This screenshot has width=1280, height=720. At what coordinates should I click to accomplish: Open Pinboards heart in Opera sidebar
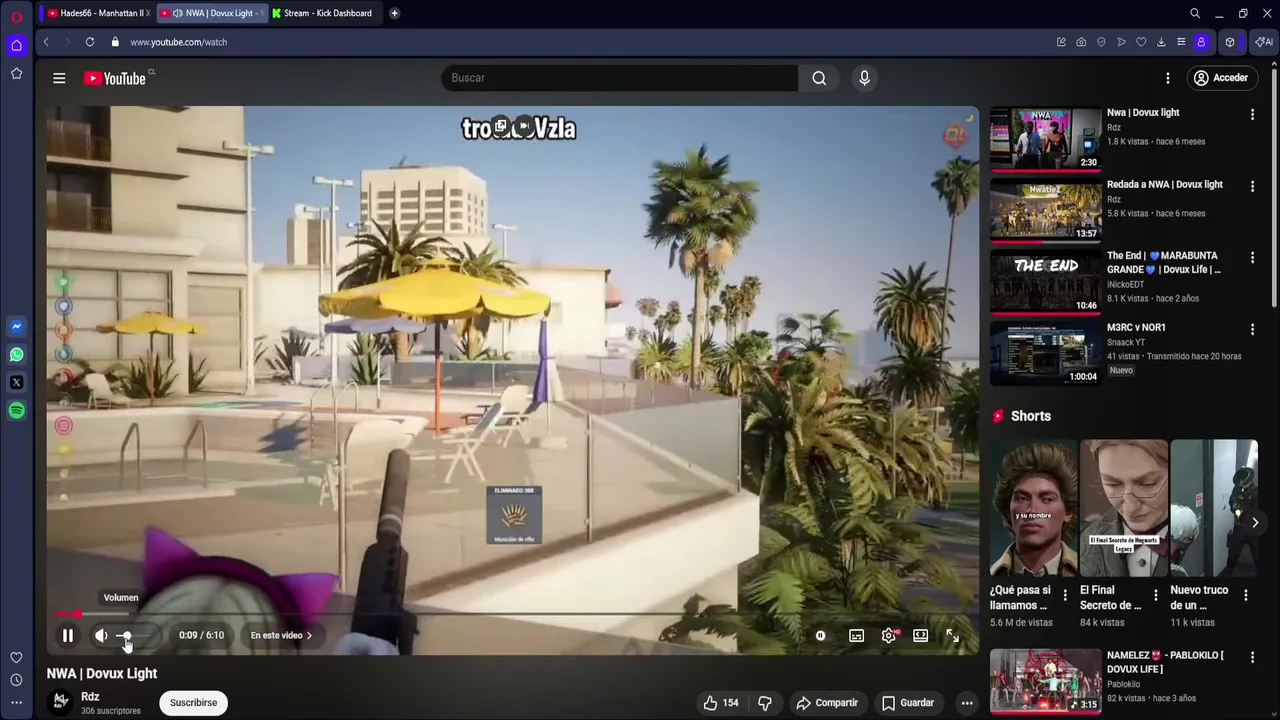pos(16,657)
